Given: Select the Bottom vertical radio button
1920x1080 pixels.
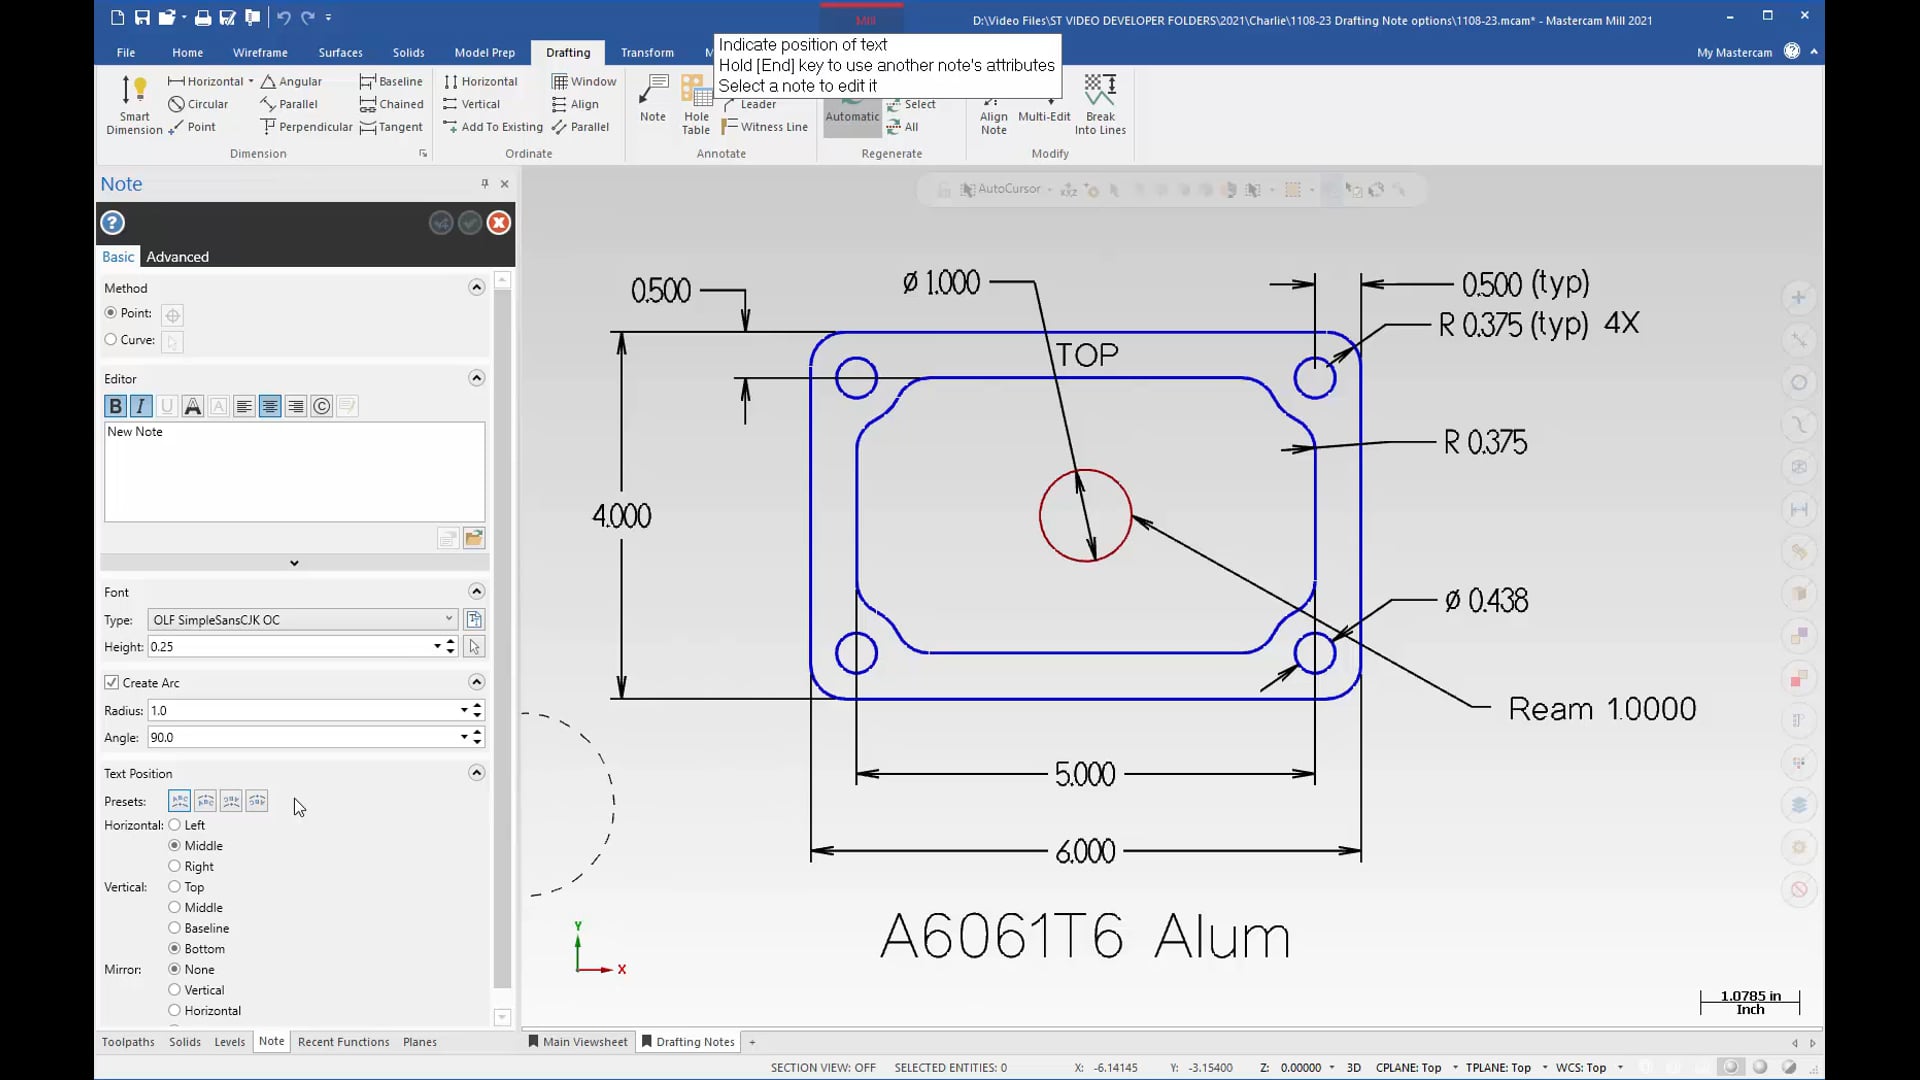Looking at the screenshot, I should pyautogui.click(x=174, y=948).
